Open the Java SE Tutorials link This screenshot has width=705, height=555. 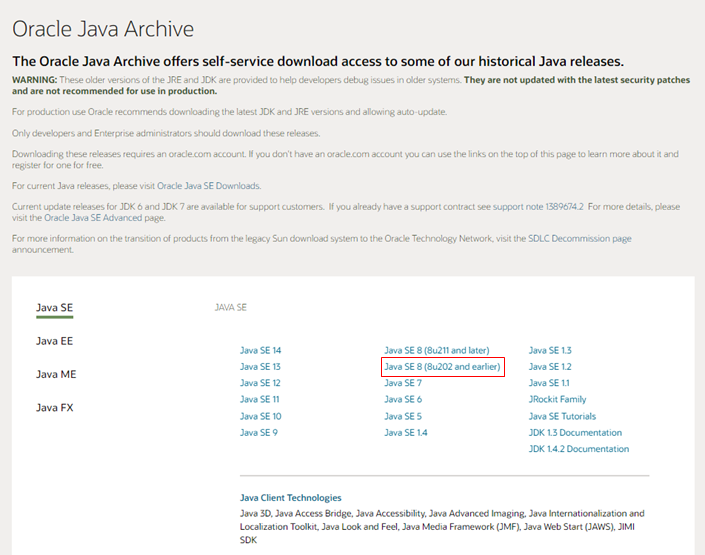coord(562,416)
